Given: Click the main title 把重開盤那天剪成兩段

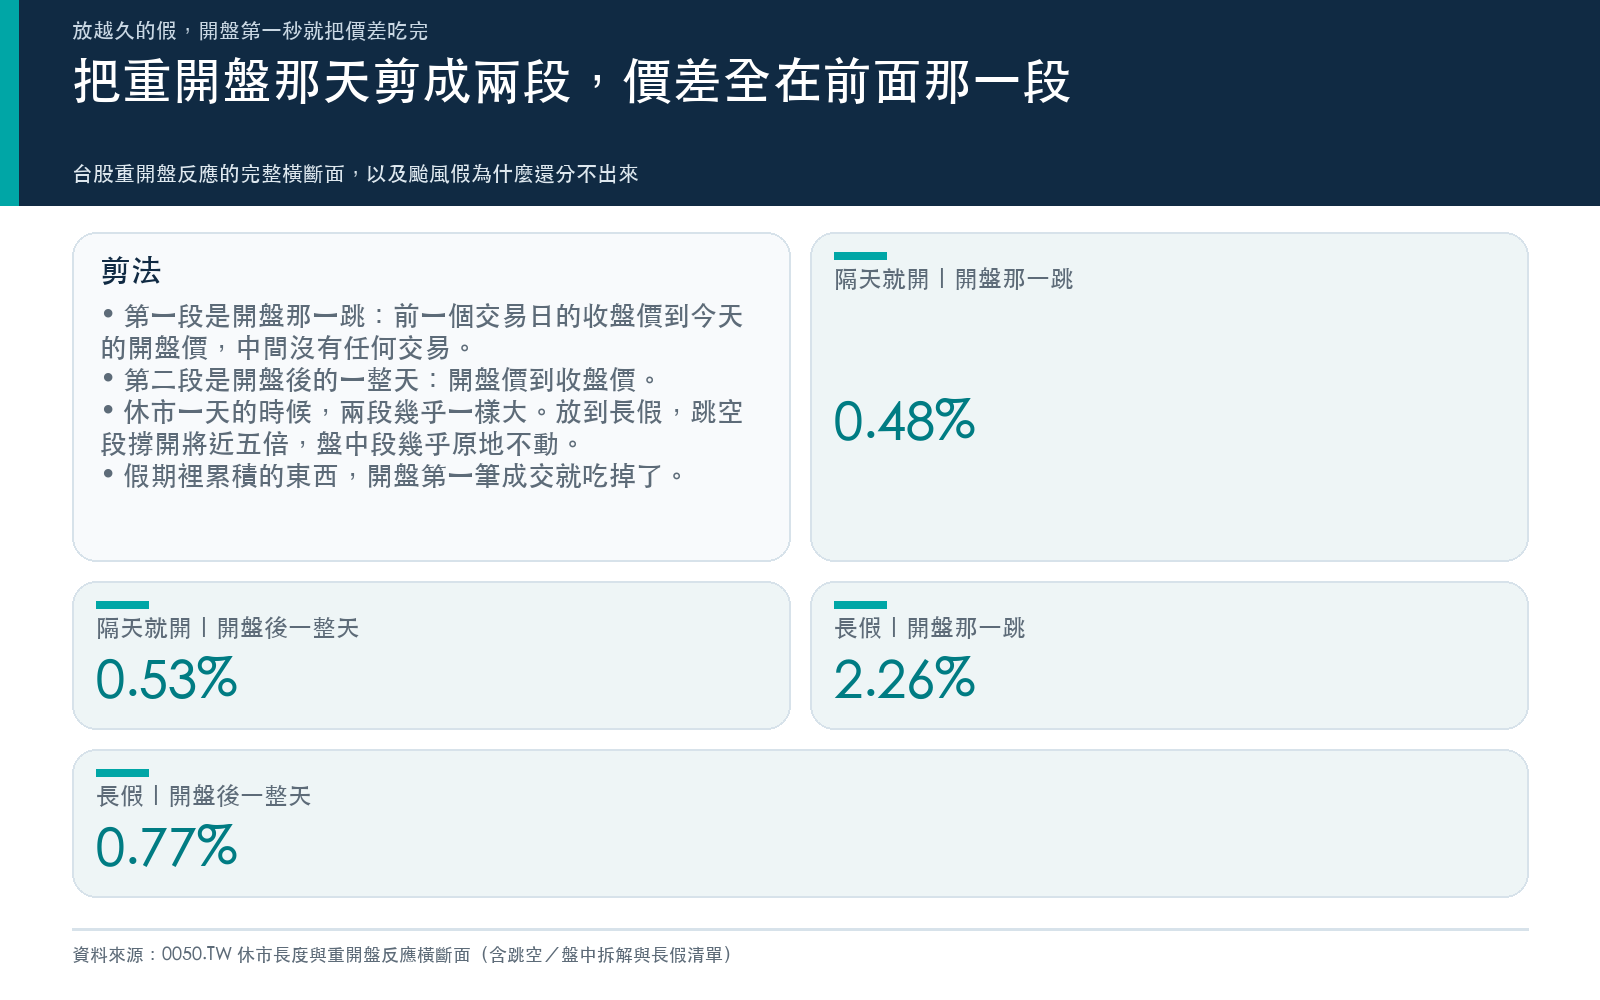Looking at the screenshot, I should (x=572, y=82).
